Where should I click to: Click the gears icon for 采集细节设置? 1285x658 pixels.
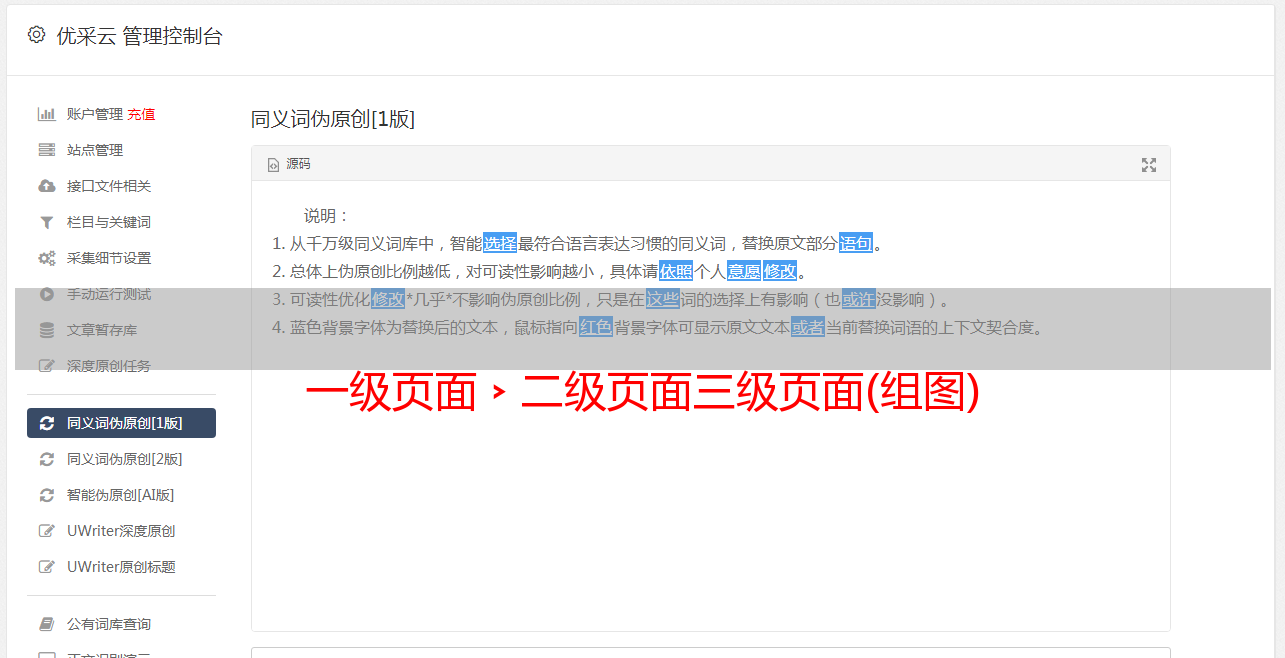pos(46,258)
